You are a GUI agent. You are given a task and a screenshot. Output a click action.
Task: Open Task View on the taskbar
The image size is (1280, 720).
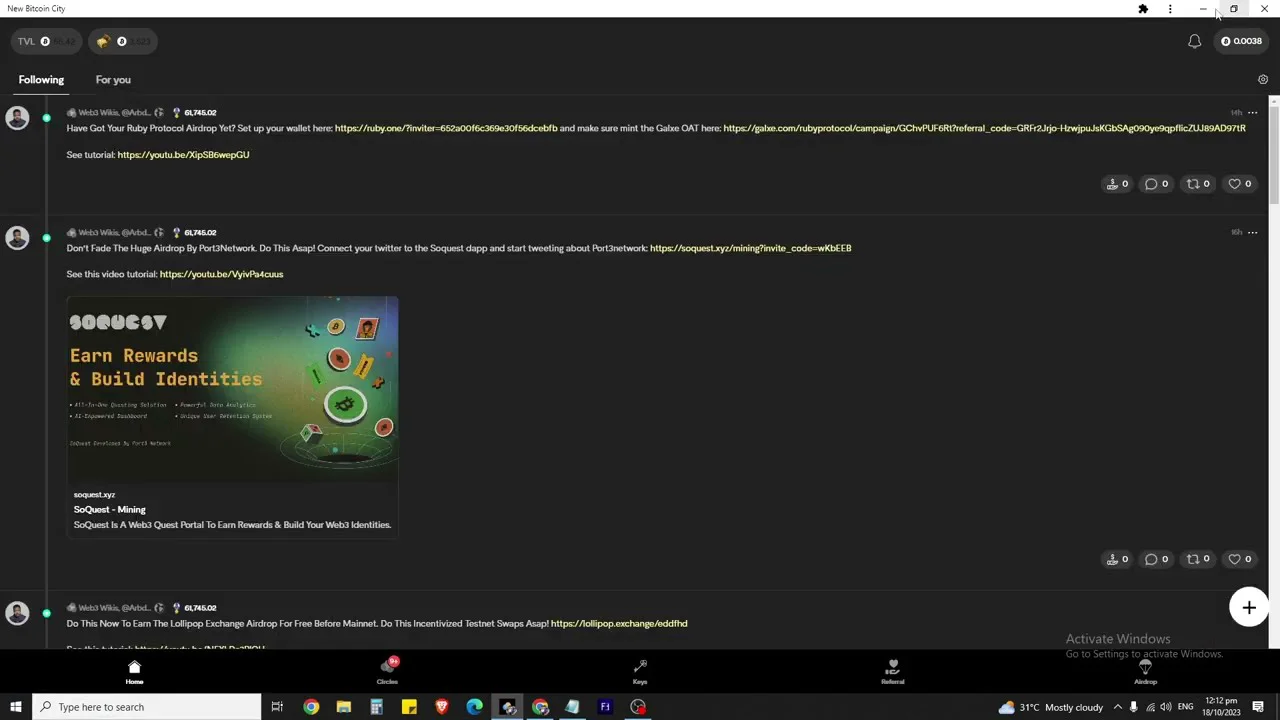tap(277, 707)
